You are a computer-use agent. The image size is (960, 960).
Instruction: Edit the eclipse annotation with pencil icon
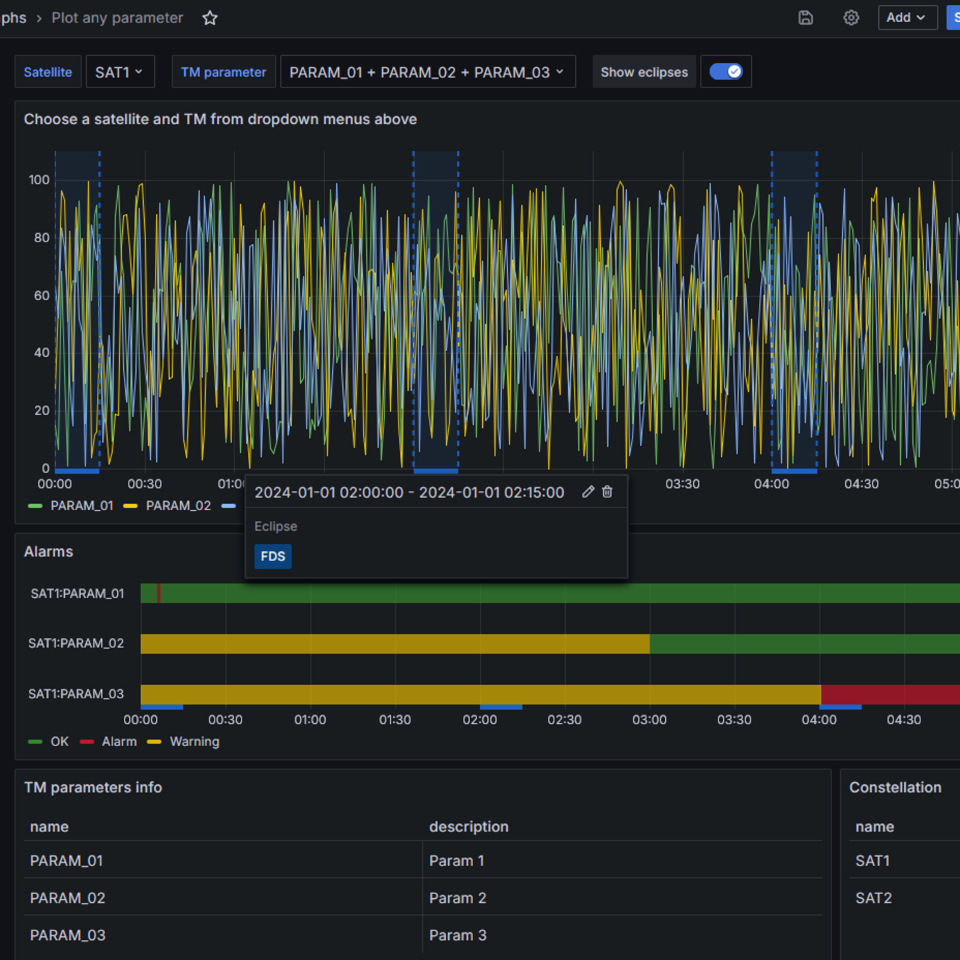tap(588, 492)
